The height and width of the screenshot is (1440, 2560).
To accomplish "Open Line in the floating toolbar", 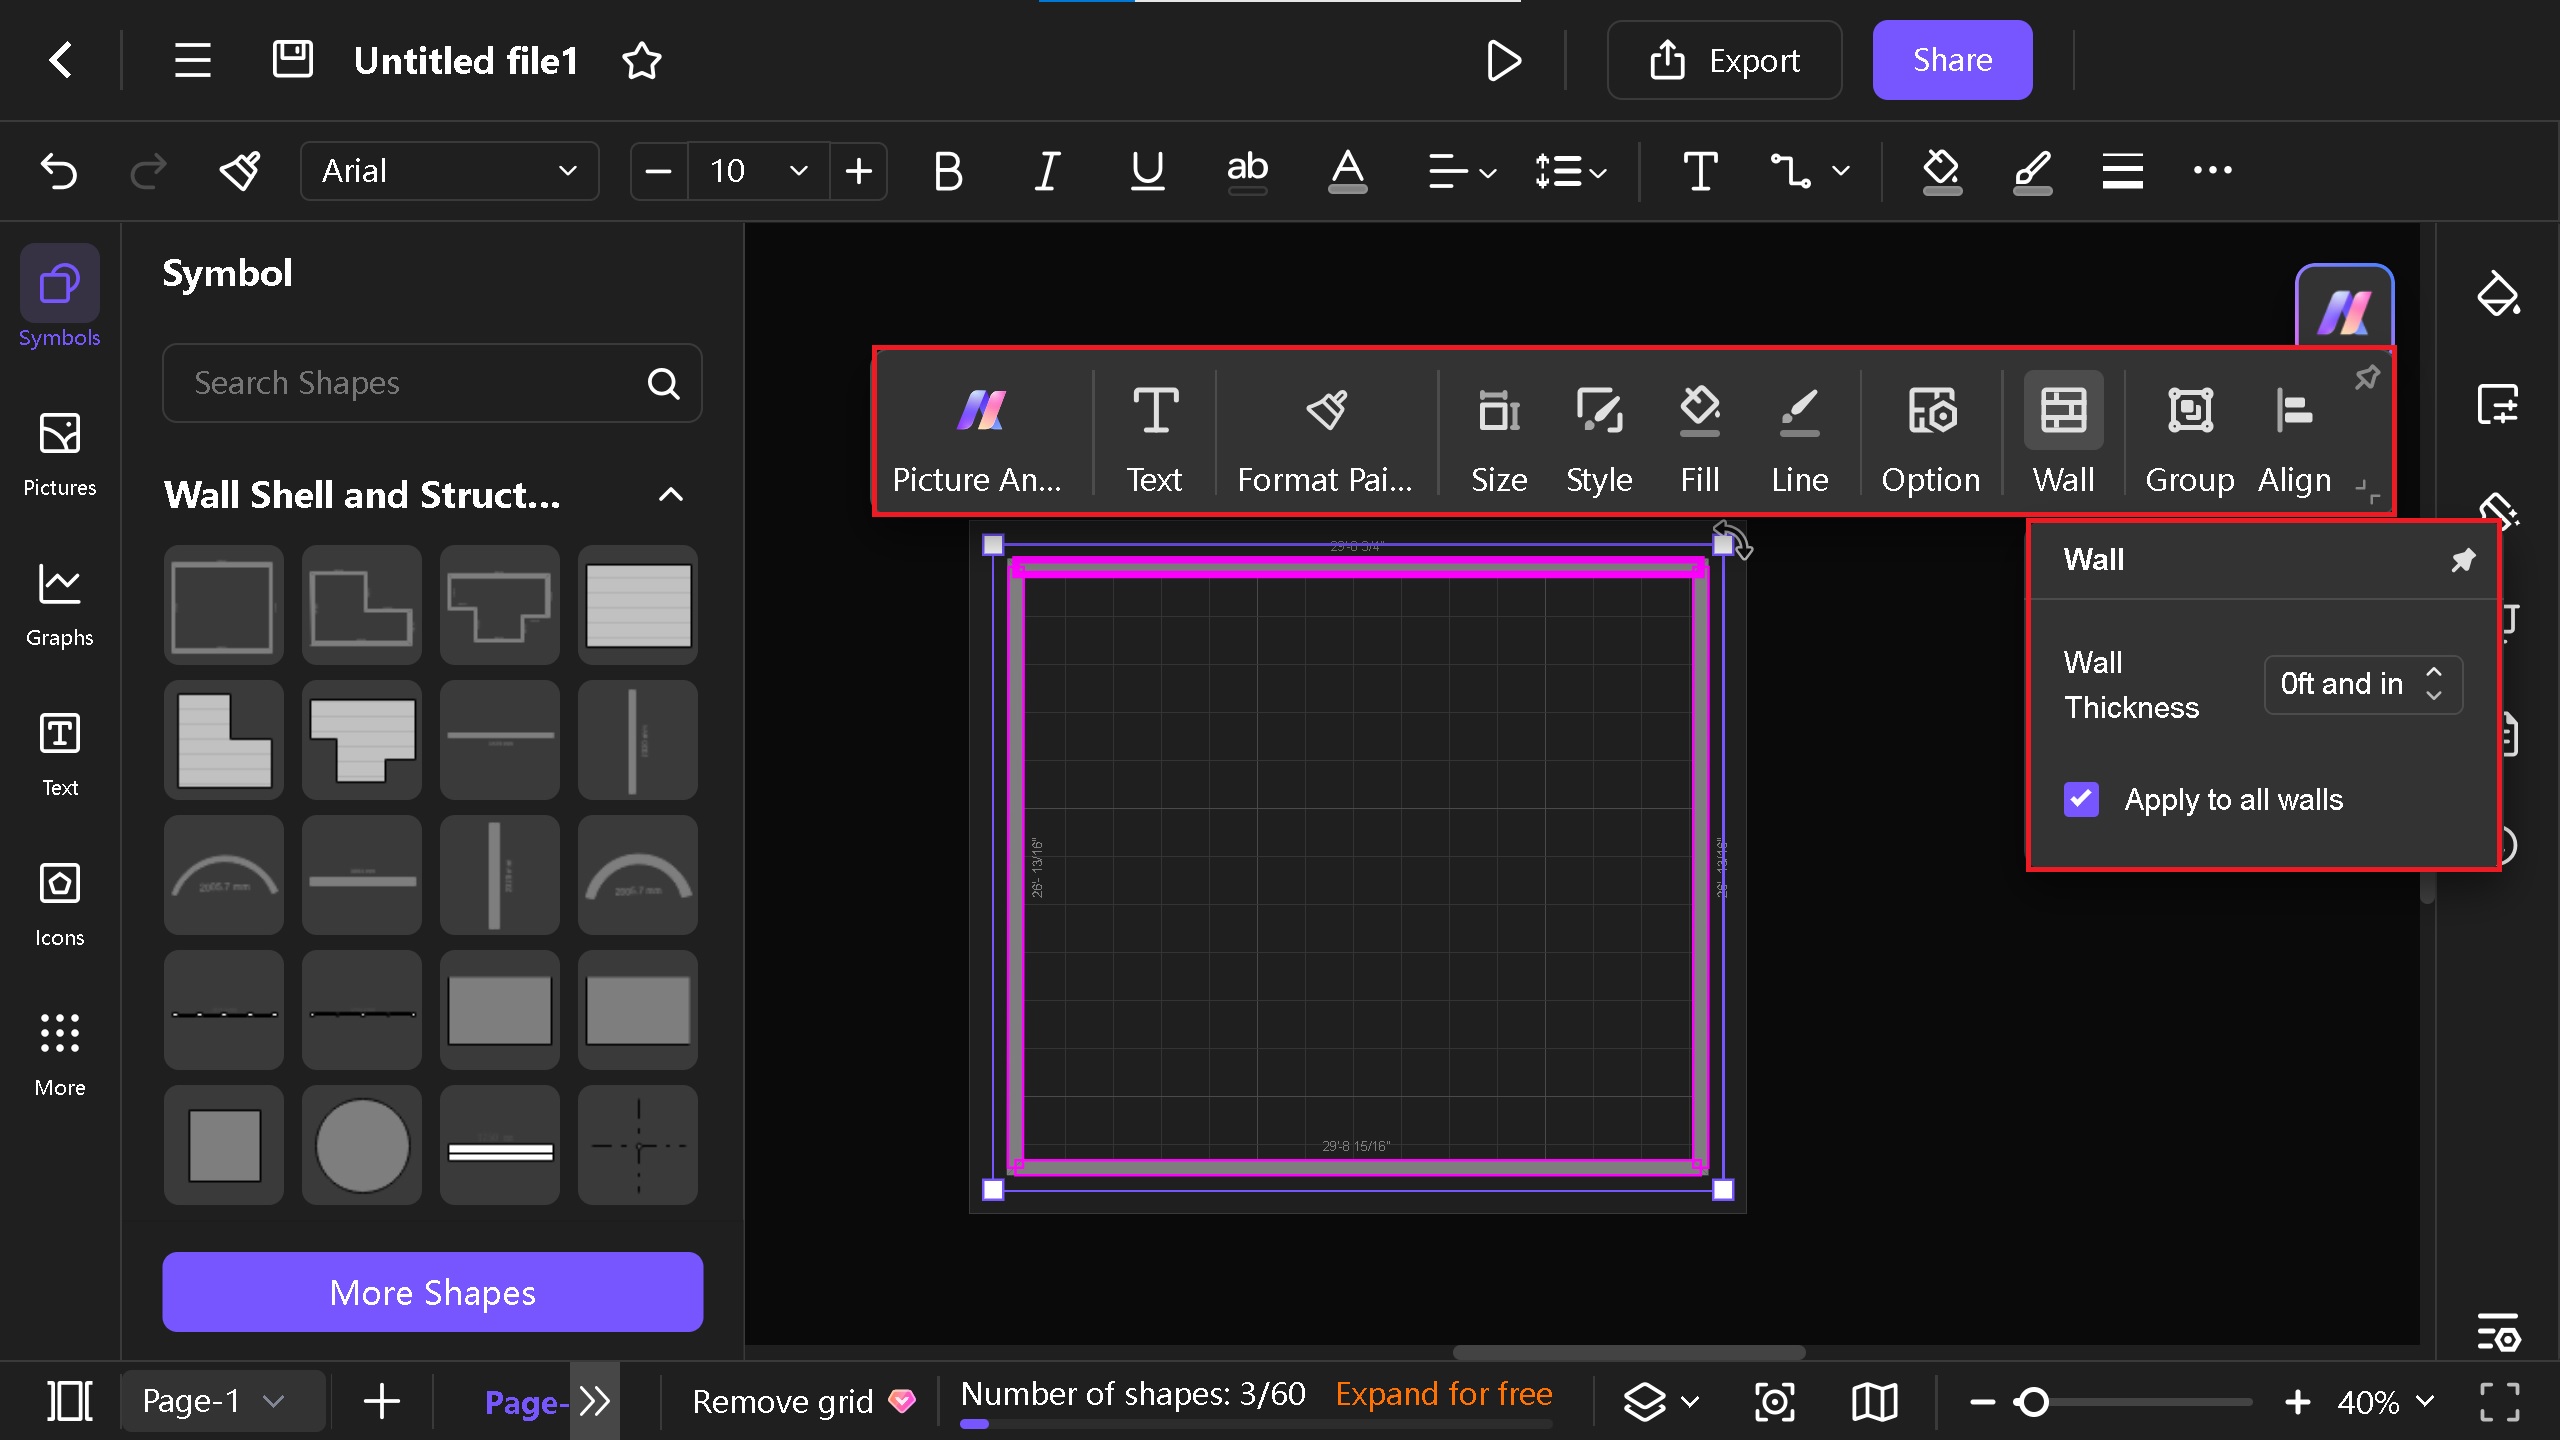I will 1800,438.
